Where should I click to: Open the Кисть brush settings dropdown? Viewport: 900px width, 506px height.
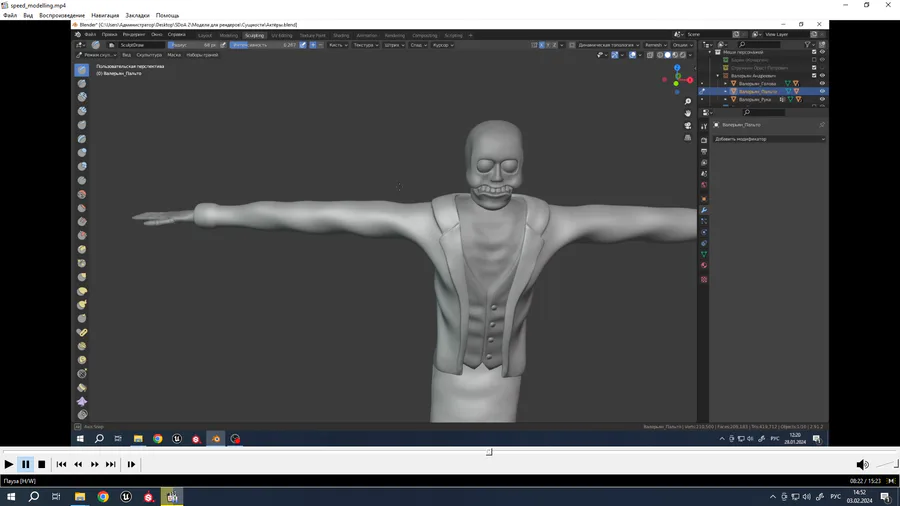(x=337, y=45)
